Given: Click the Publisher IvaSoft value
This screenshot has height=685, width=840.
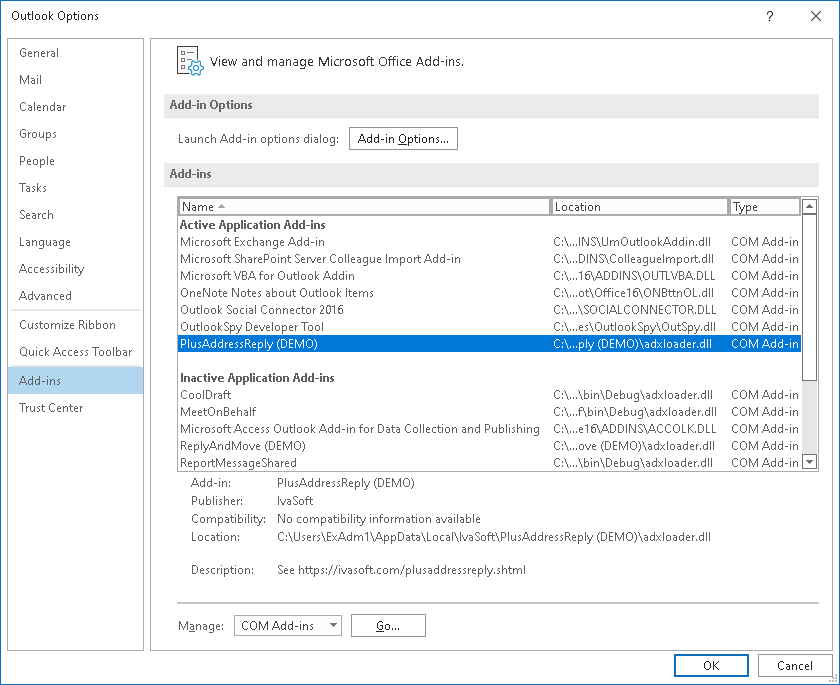Looking at the screenshot, I should [x=295, y=501].
